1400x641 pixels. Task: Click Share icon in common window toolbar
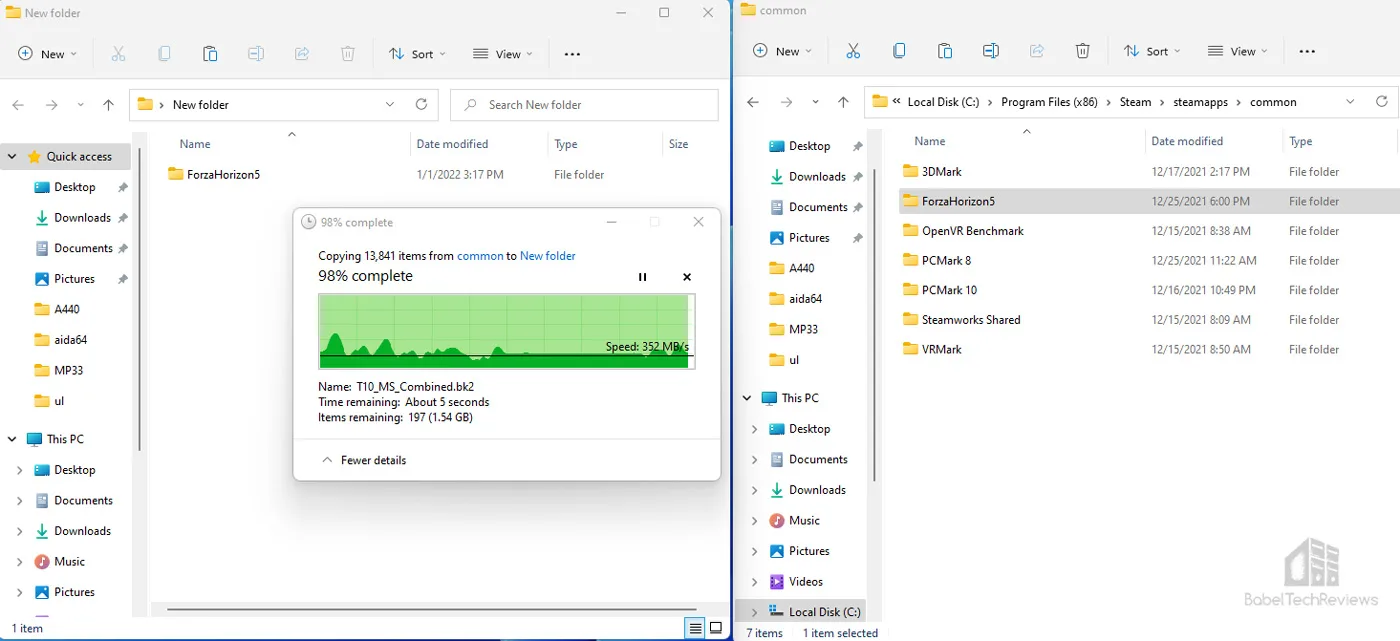coord(1037,51)
